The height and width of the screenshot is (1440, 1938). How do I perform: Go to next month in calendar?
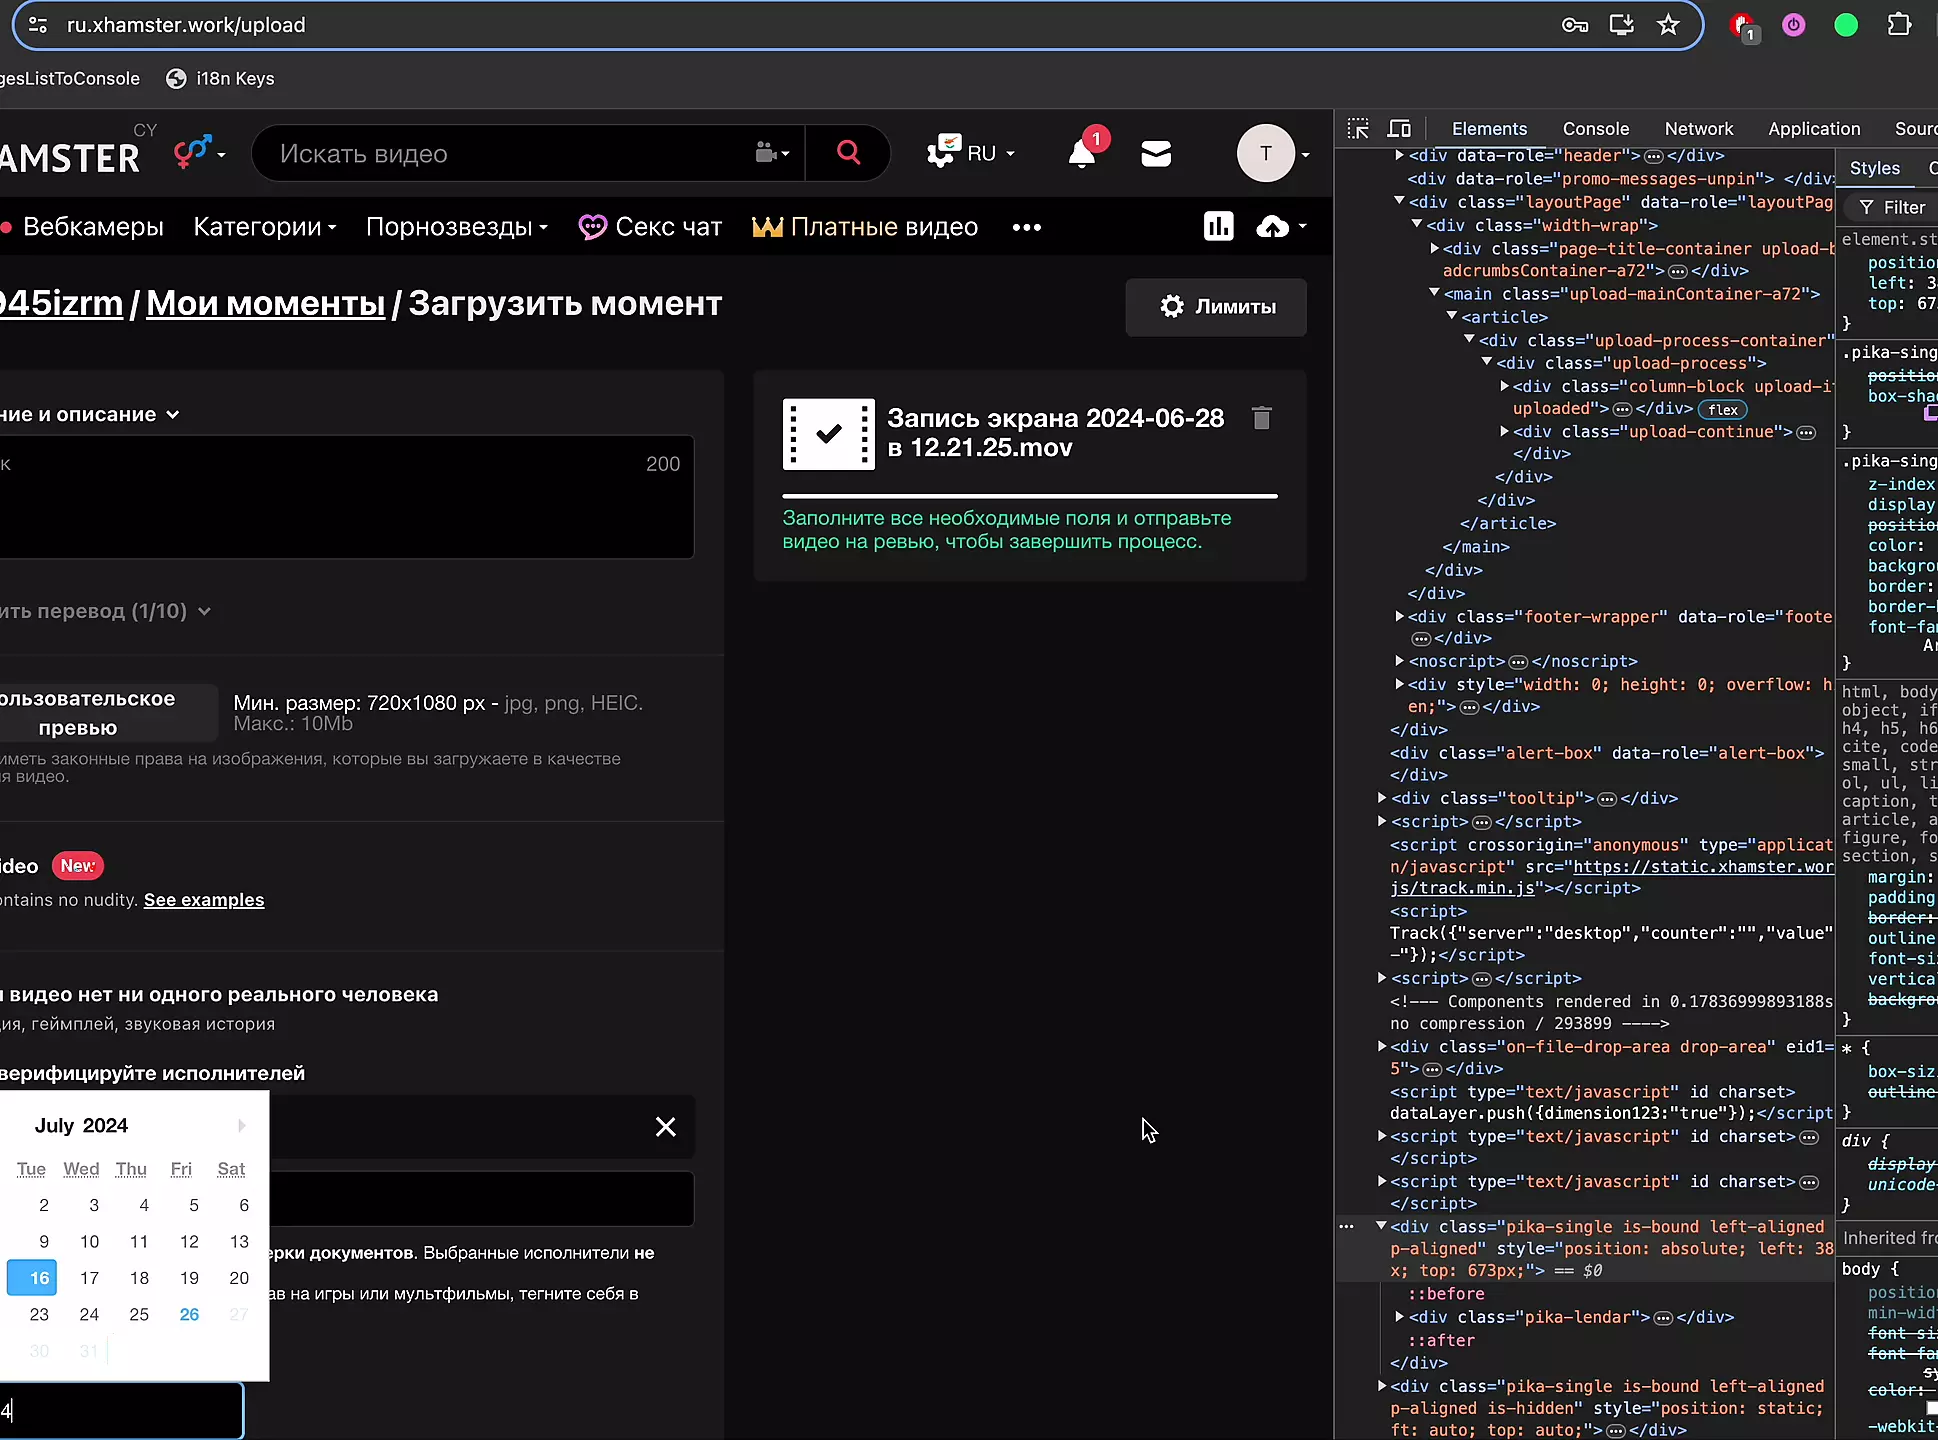point(241,1126)
